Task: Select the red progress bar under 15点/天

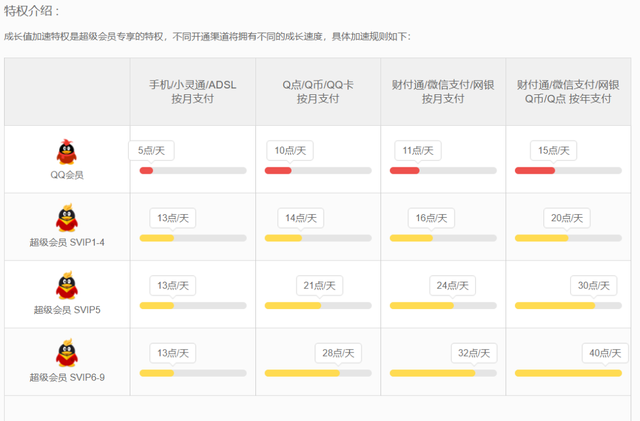Action: point(568,171)
